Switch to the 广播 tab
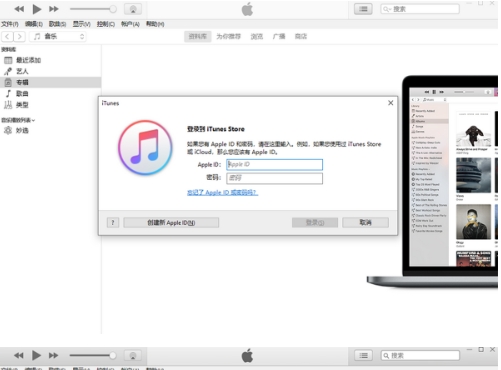The width and height of the screenshot is (501, 370). coord(279,36)
